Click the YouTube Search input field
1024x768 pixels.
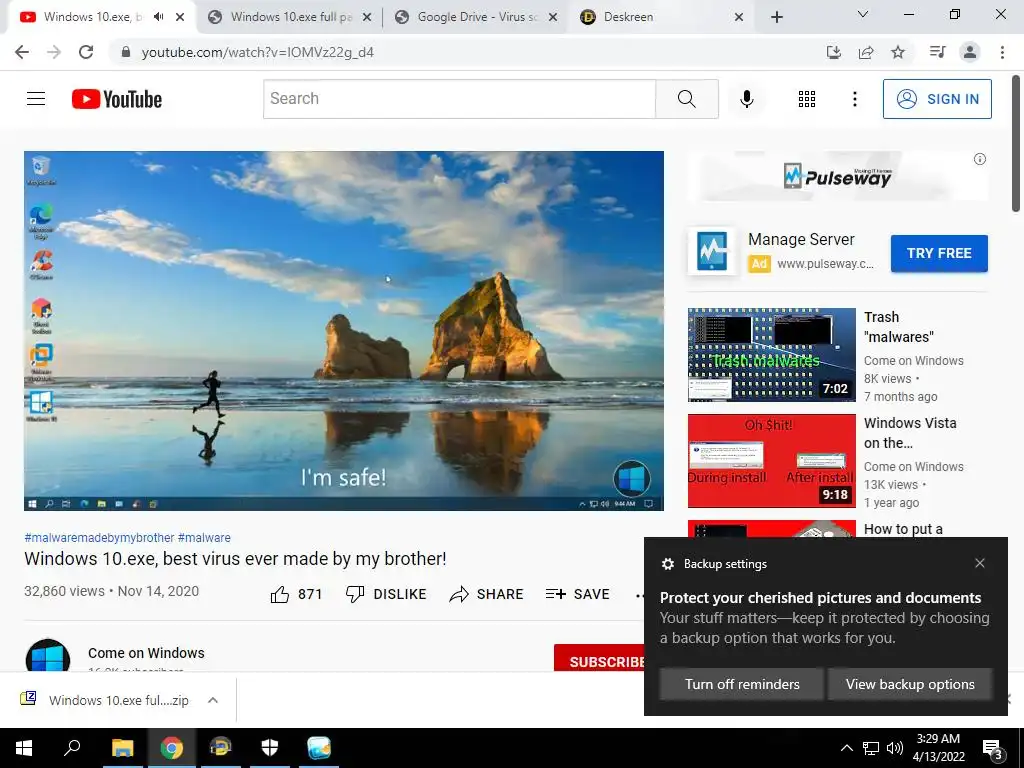(460, 99)
